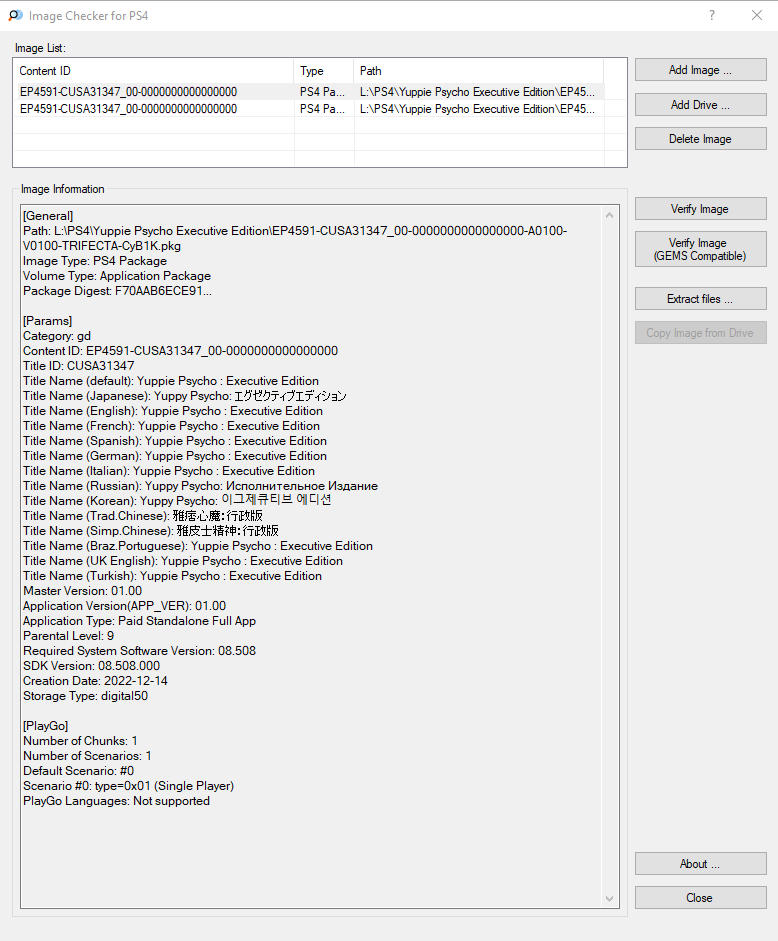
Task: Click the Volume Type: Application Package line
Action: click(x=117, y=276)
